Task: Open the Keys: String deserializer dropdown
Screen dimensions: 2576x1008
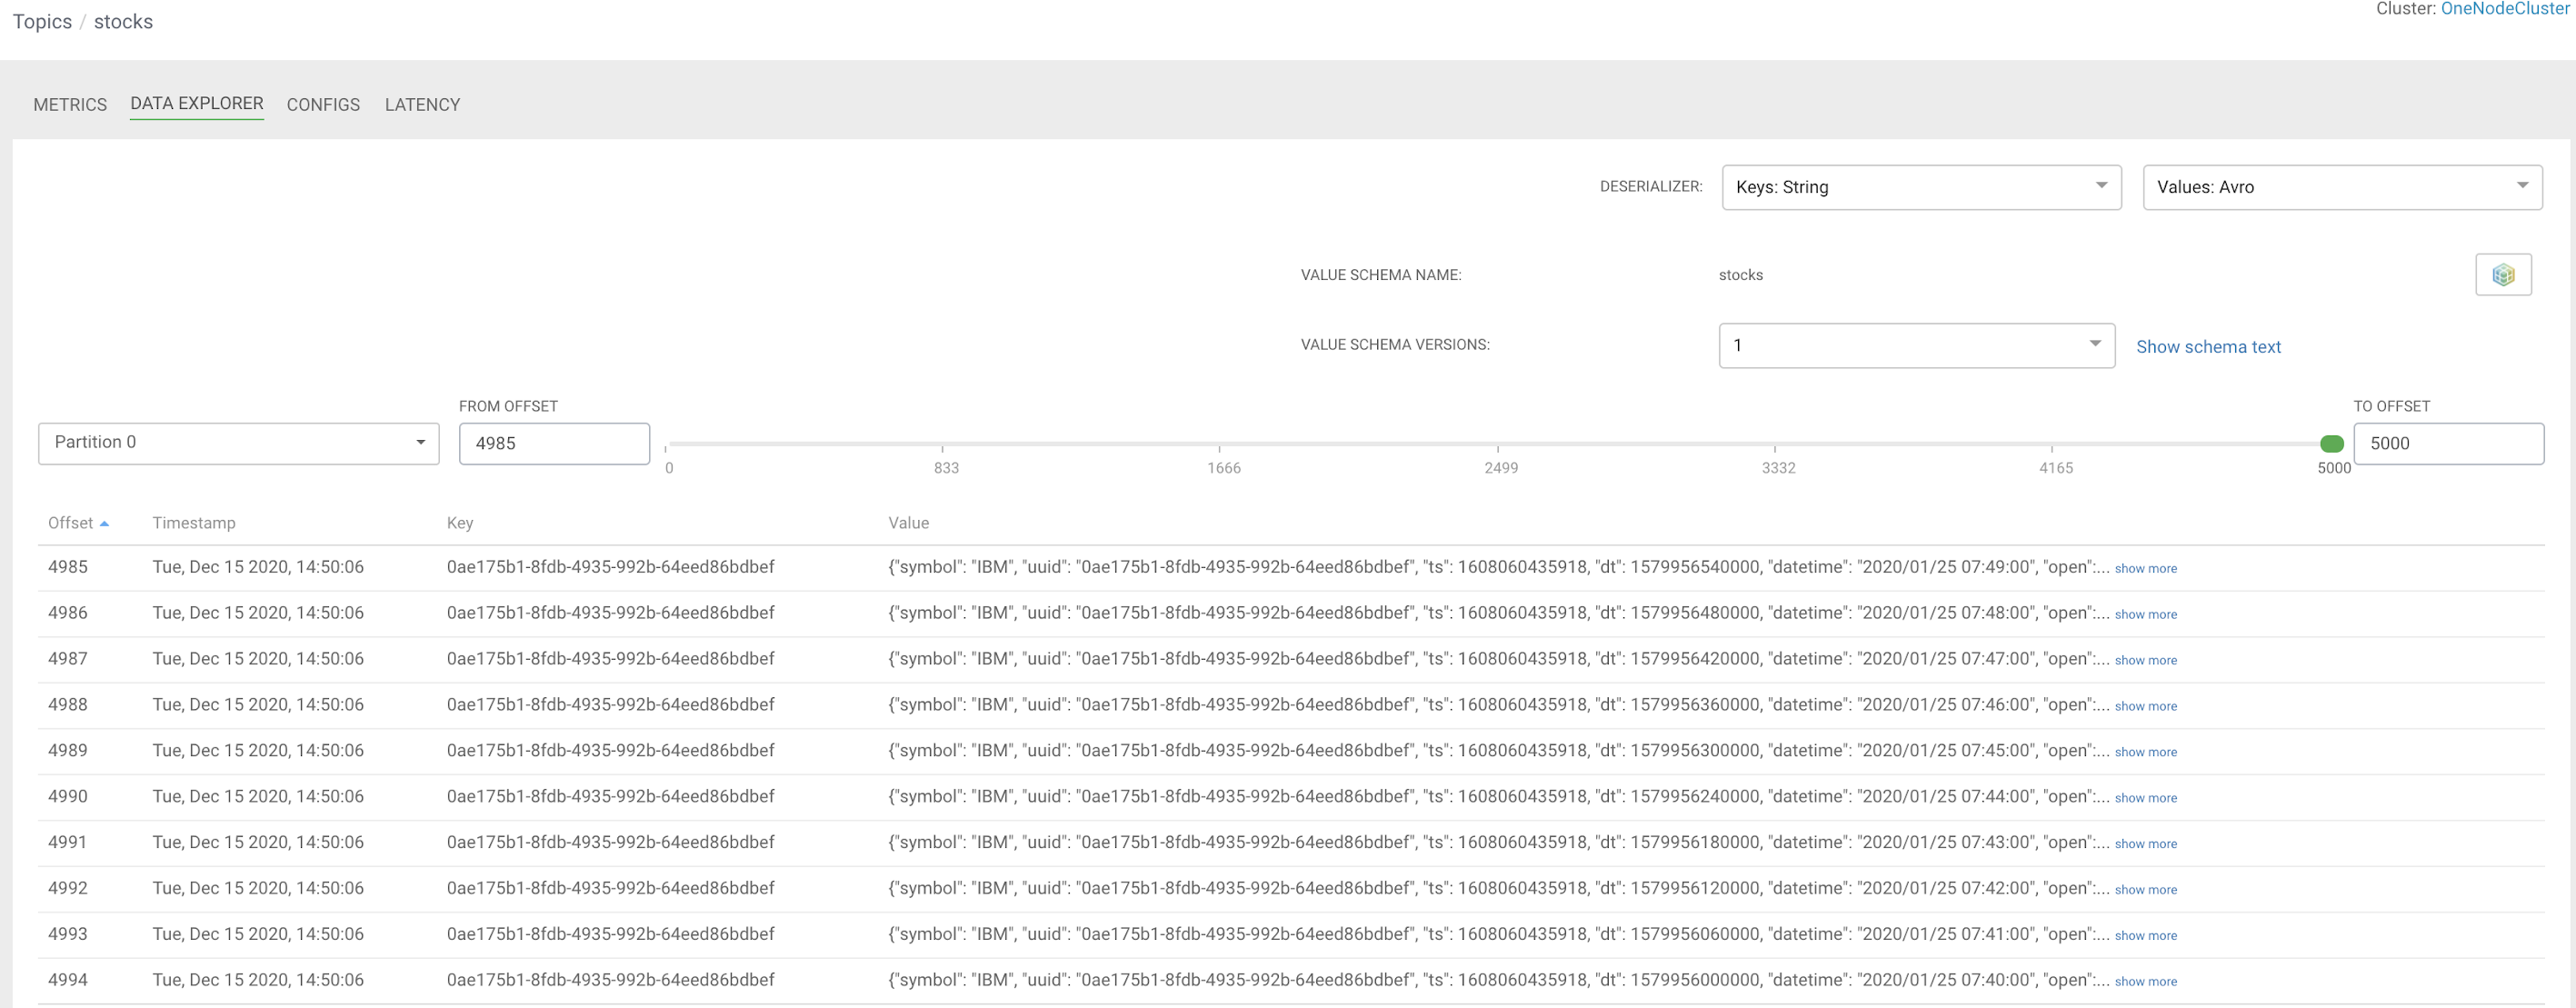Action: point(1920,187)
